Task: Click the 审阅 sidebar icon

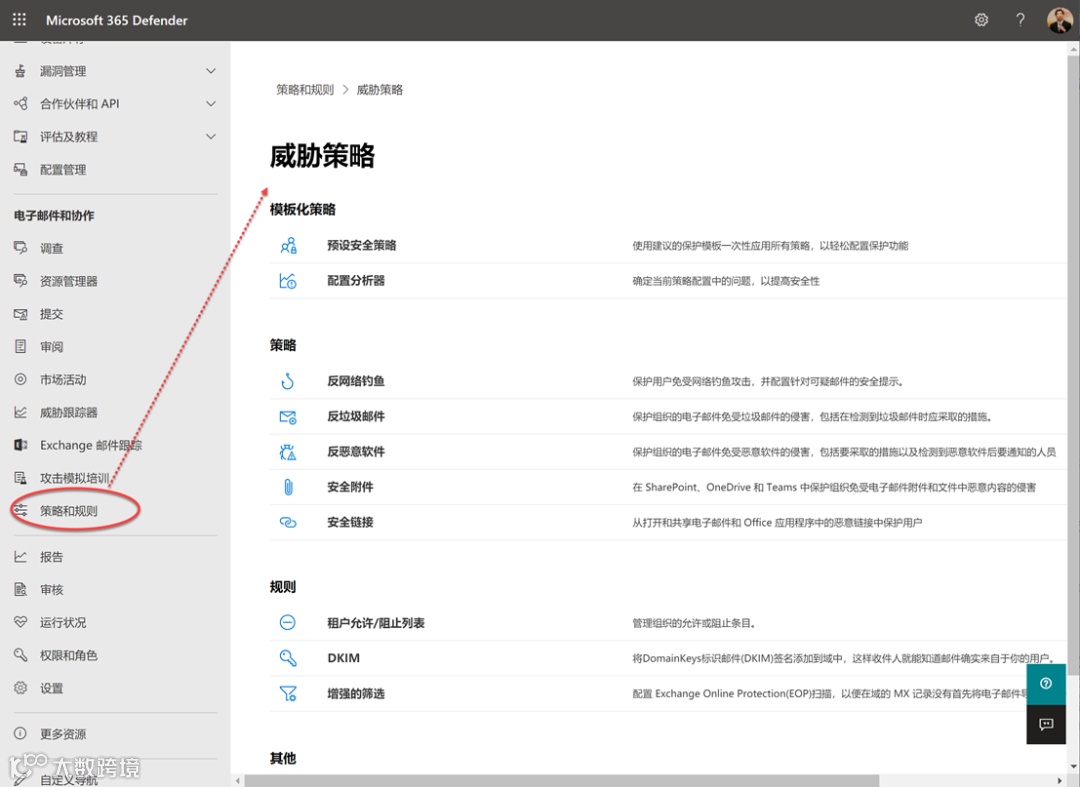Action: pos(21,346)
